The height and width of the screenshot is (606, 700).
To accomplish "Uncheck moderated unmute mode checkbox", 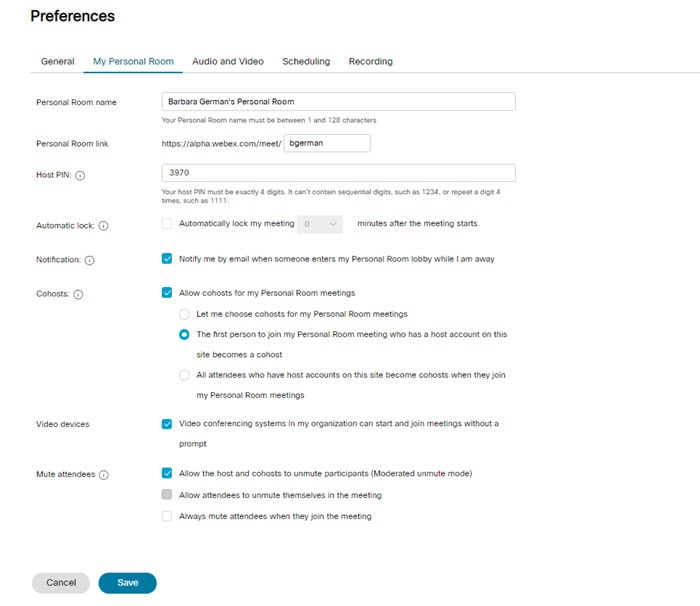I will pyautogui.click(x=167, y=473).
